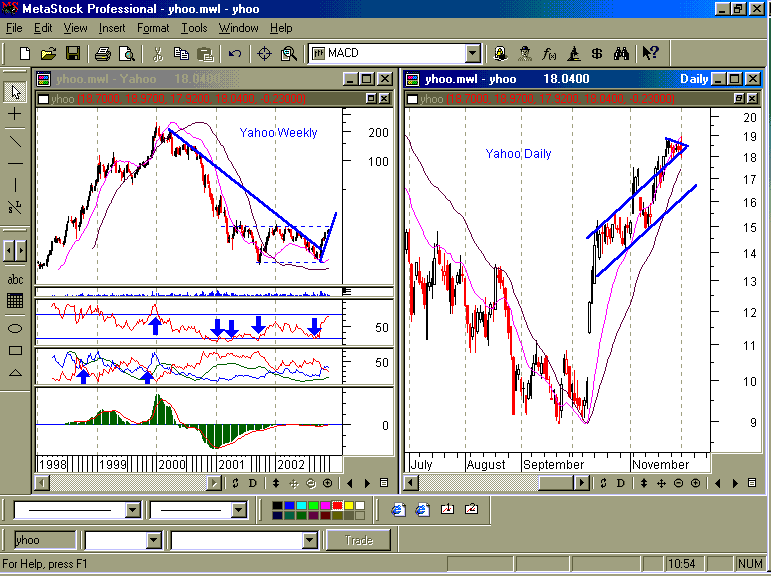Screen dimensions: 771x576
Task: Expand the wide dropdown left of Trade
Action: (310, 541)
